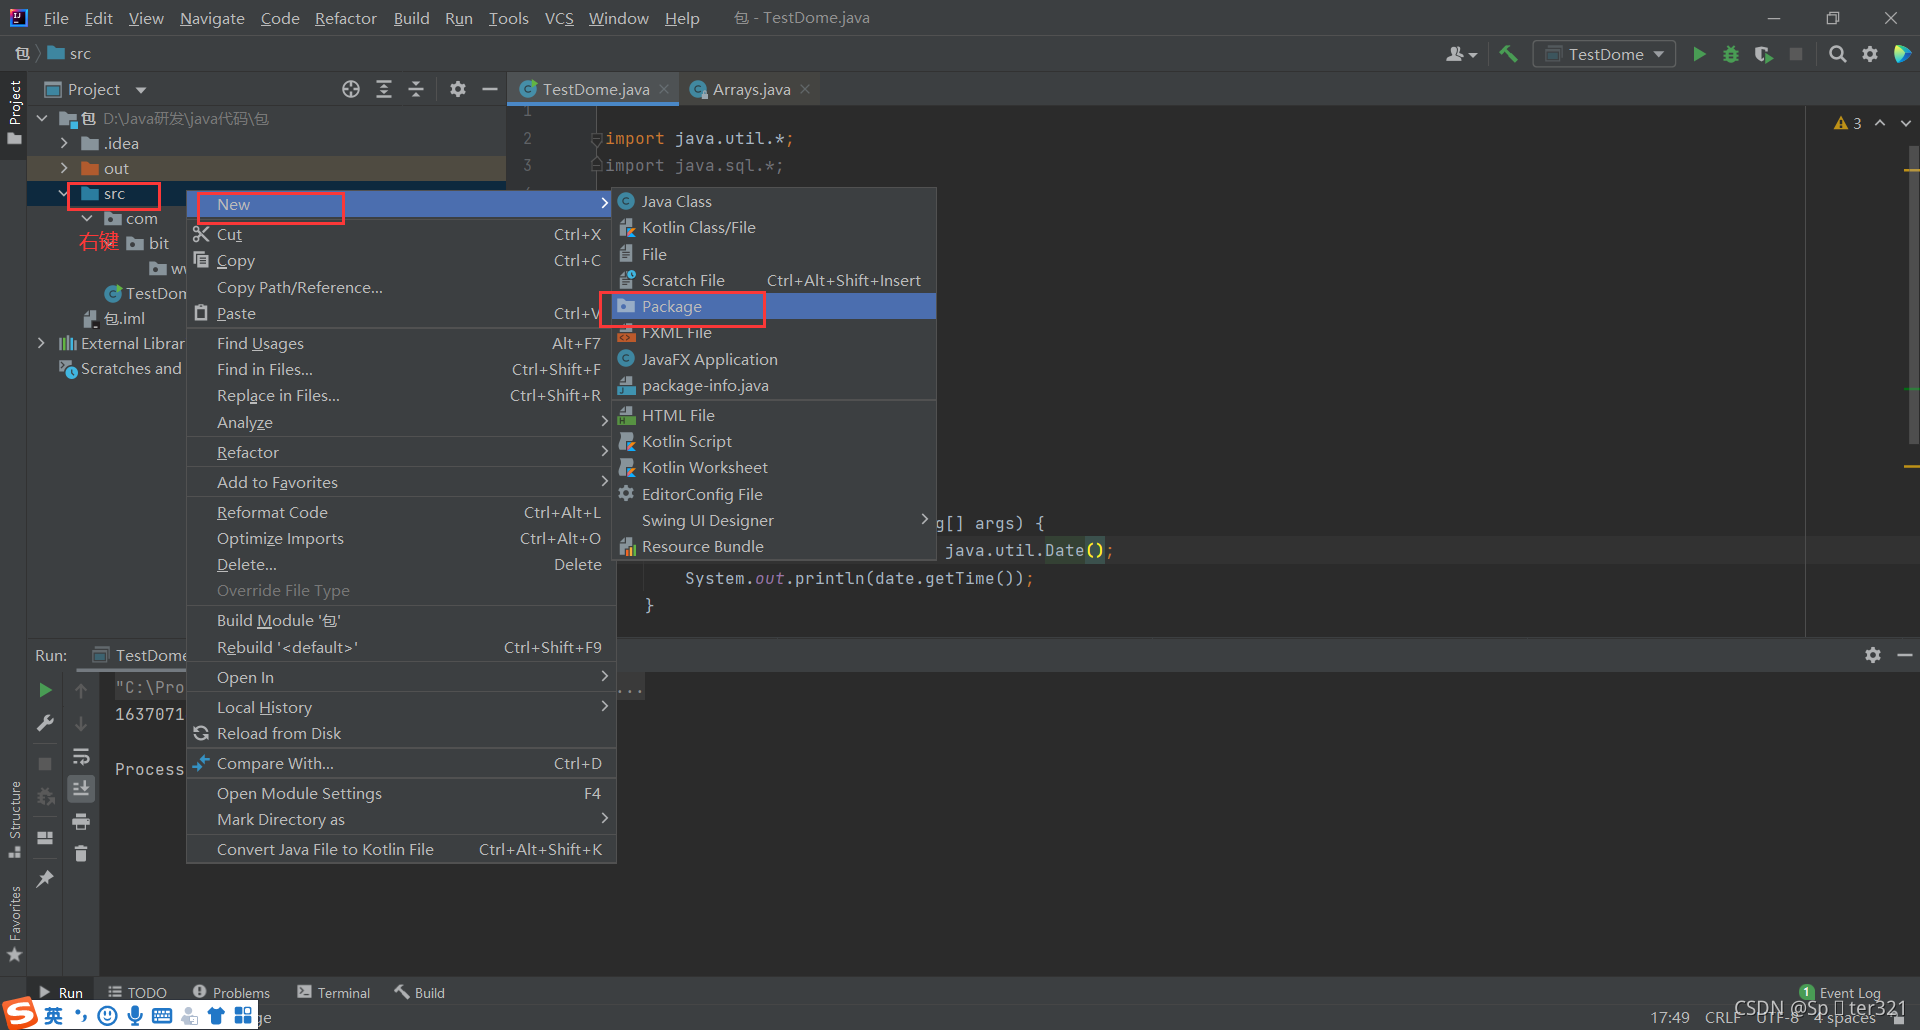Toggle scroll to end in Run console

pos(81,789)
